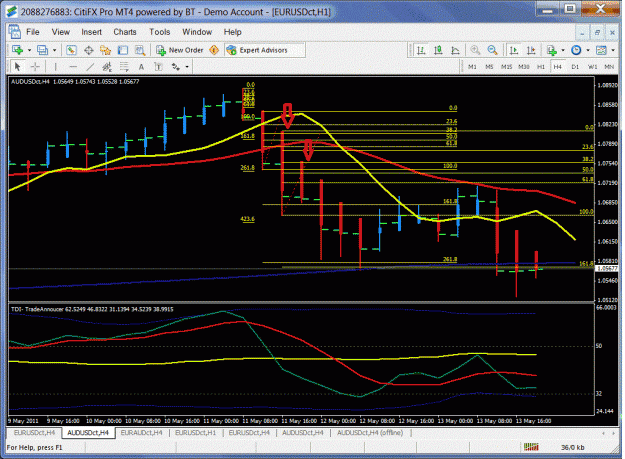Screen dimensions: 625x459
Task: Open the Templates dropdown arrow
Action: coord(613,50)
